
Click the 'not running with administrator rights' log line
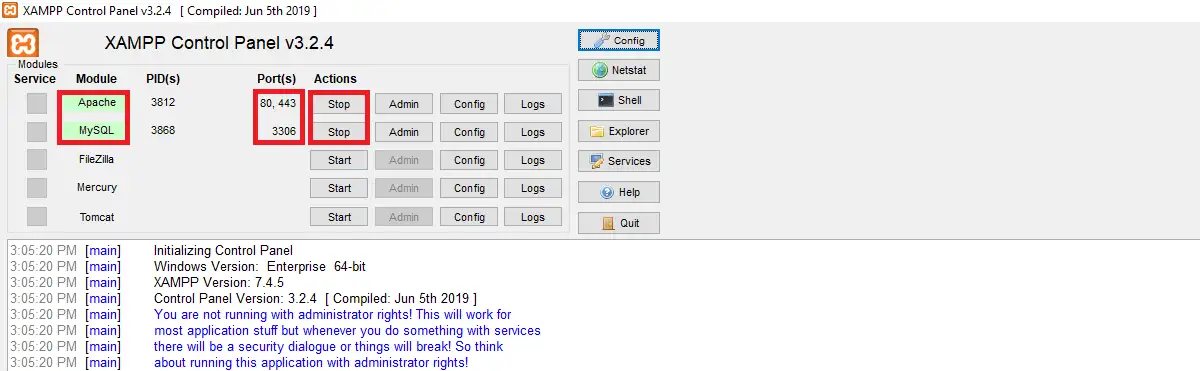[x=333, y=314]
